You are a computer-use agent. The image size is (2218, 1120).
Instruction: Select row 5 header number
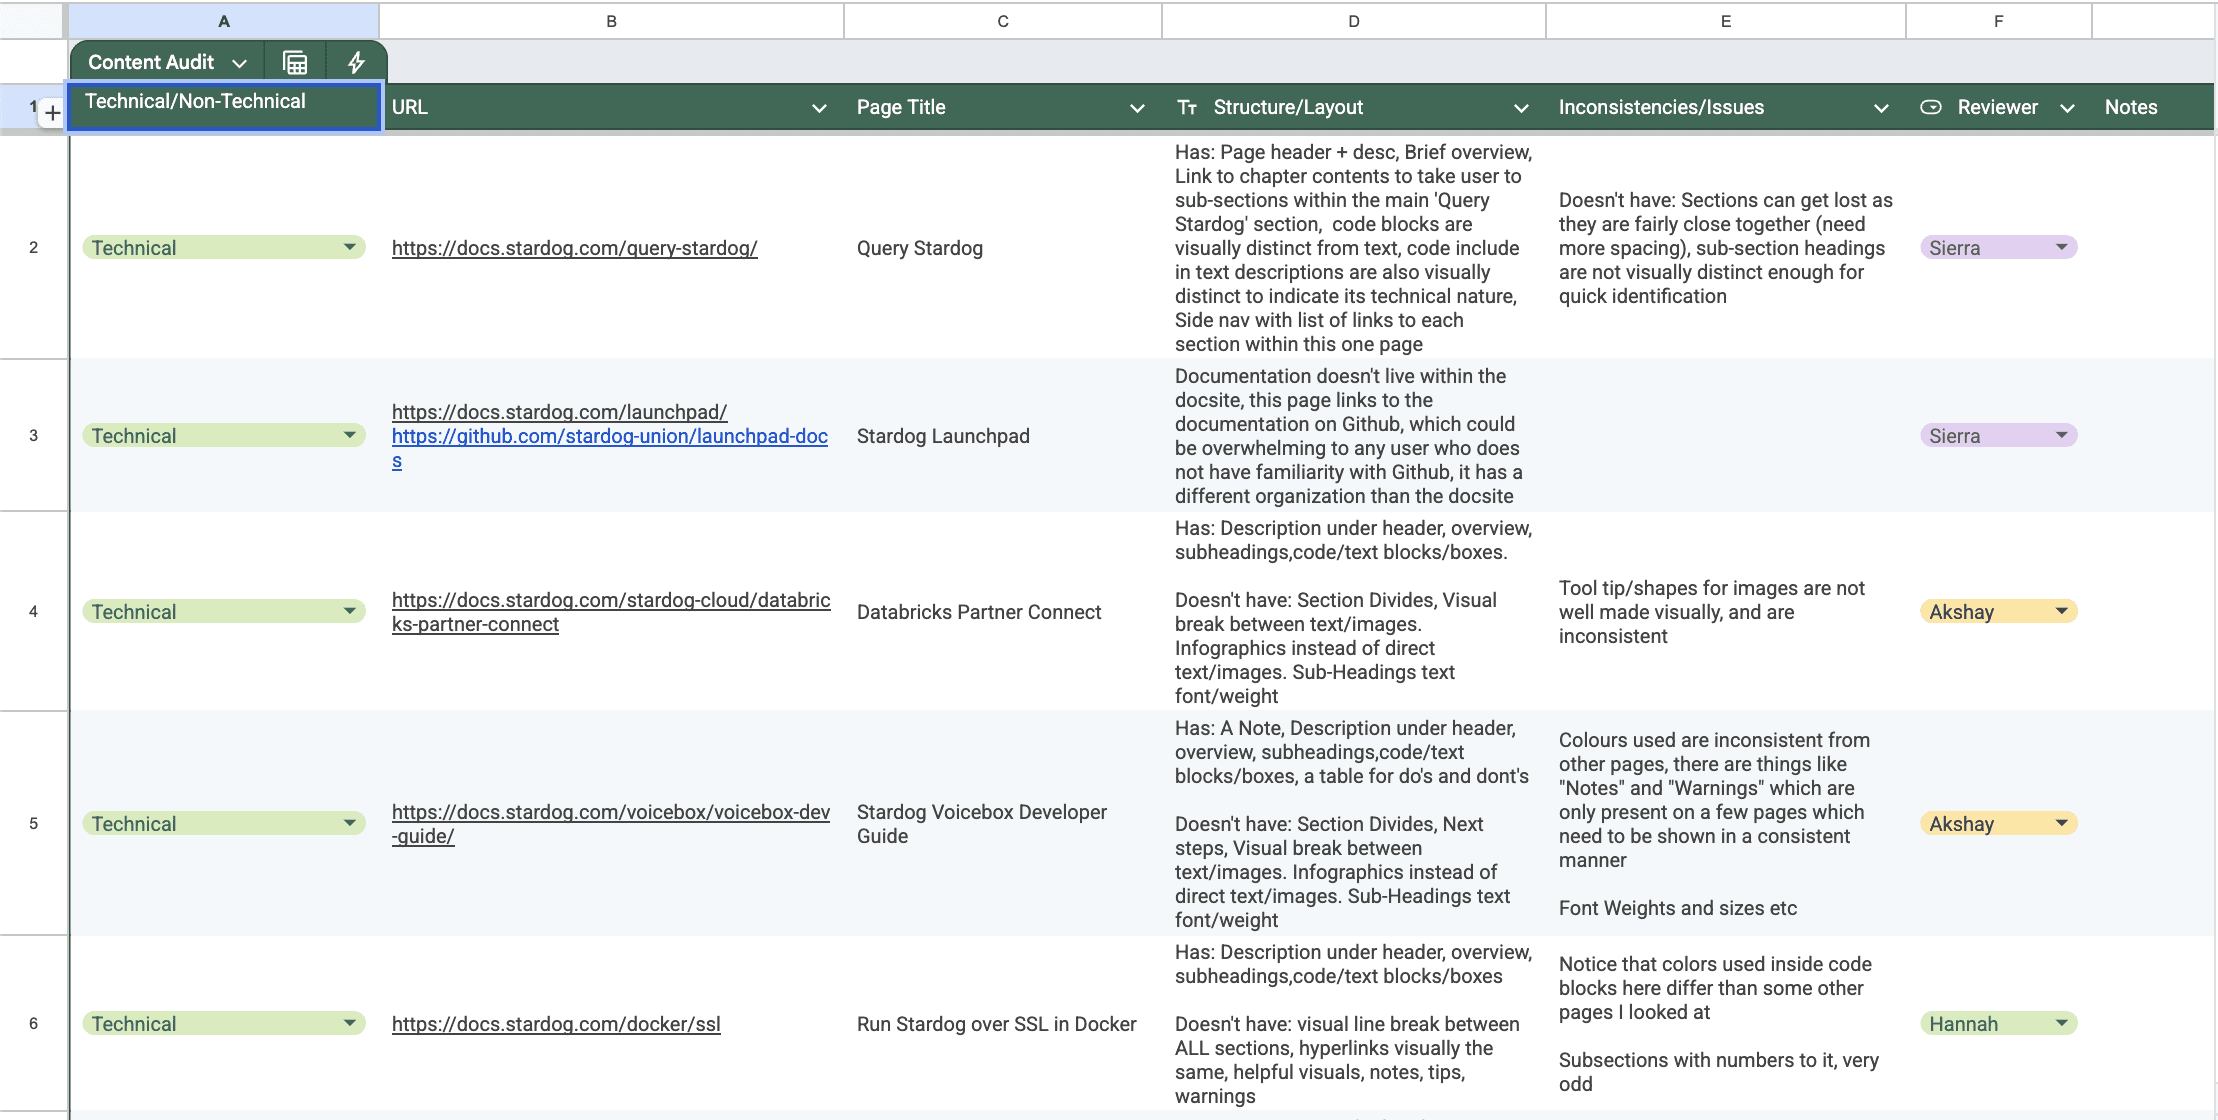[x=33, y=823]
